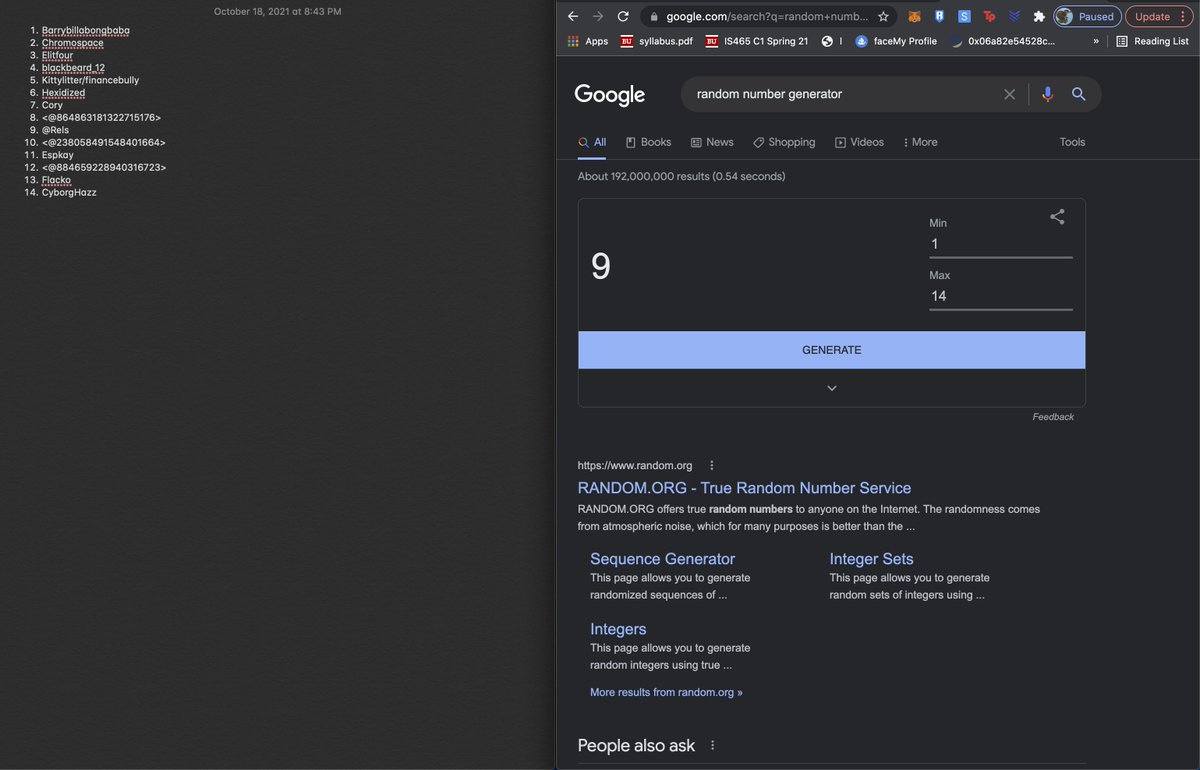Open the Reading List
Viewport: 1200px width, 770px height.
tap(1152, 41)
